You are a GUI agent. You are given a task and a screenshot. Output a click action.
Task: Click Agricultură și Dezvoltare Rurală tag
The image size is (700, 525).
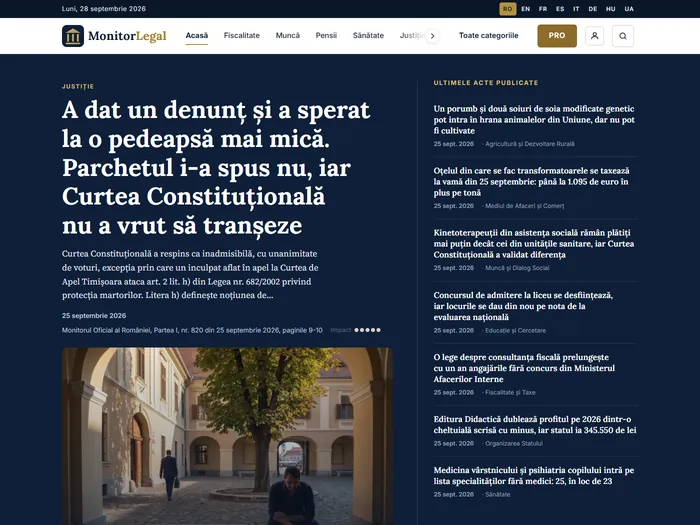529,144
